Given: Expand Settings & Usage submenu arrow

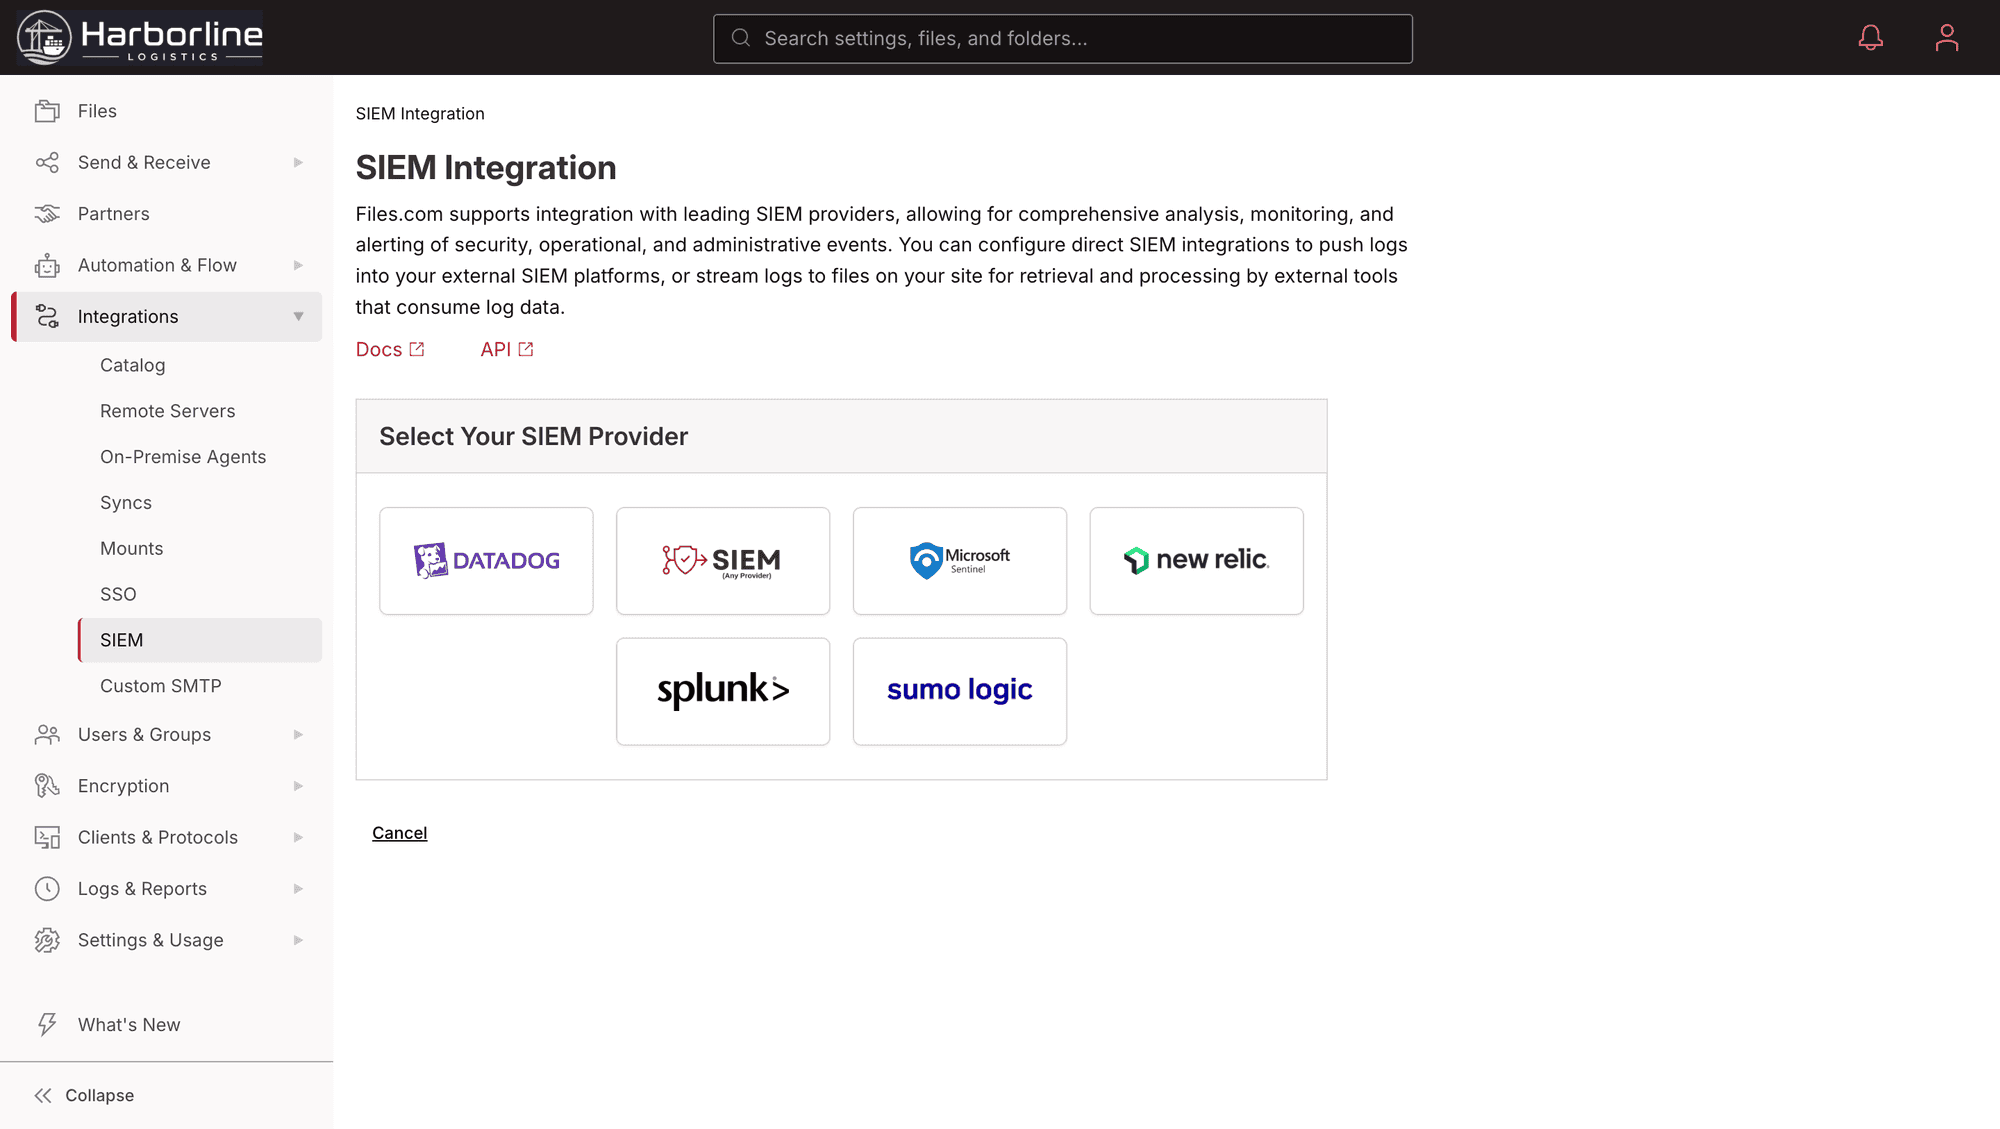Looking at the screenshot, I should pyautogui.click(x=298, y=940).
